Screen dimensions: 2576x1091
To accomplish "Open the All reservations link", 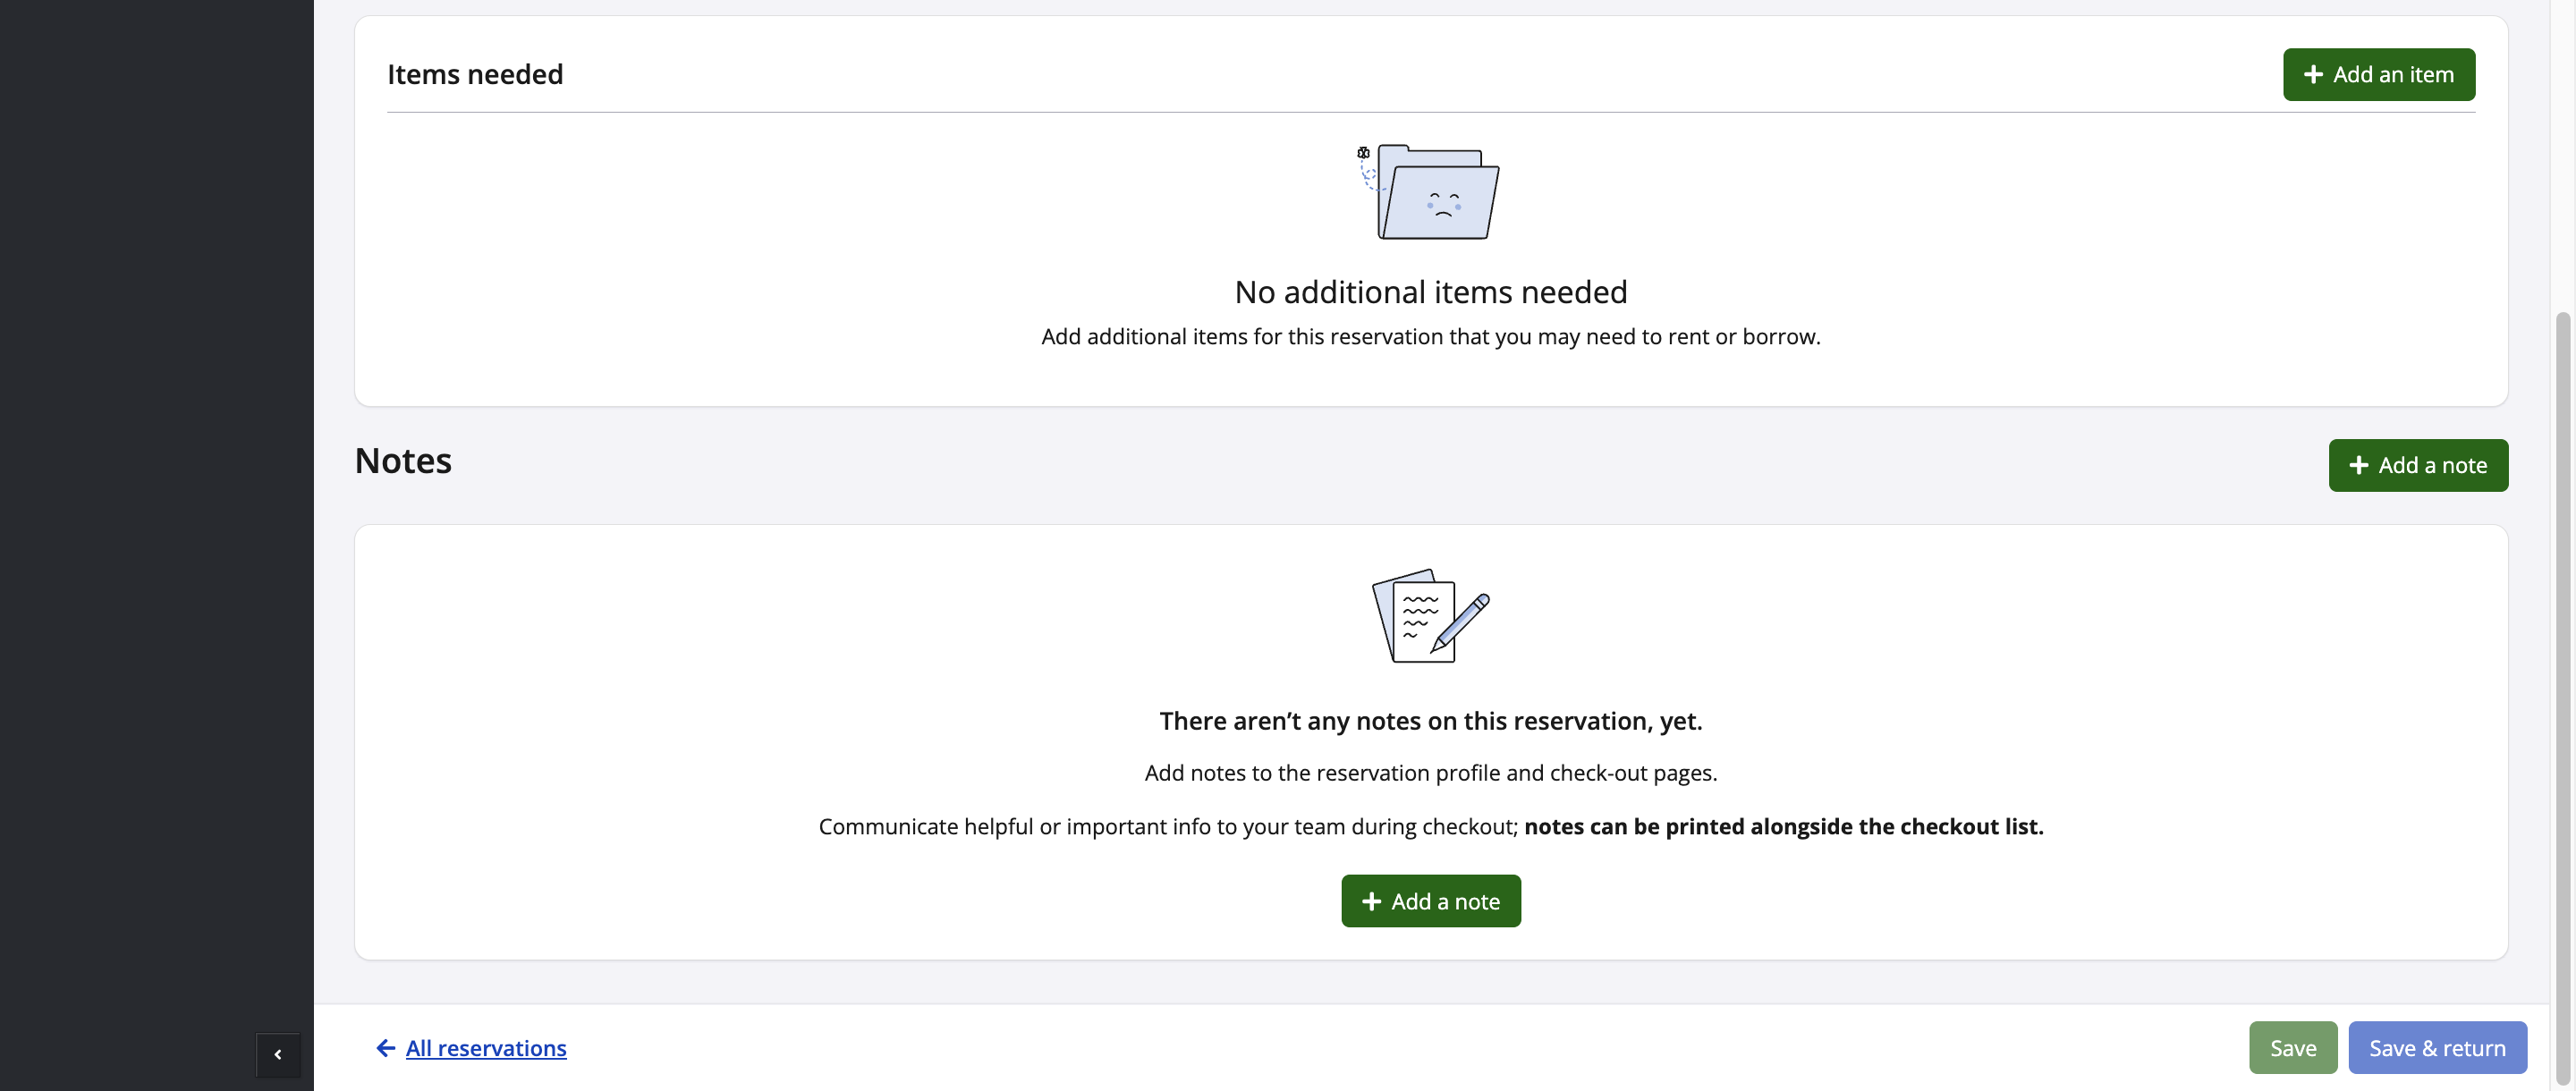I will tap(486, 1047).
